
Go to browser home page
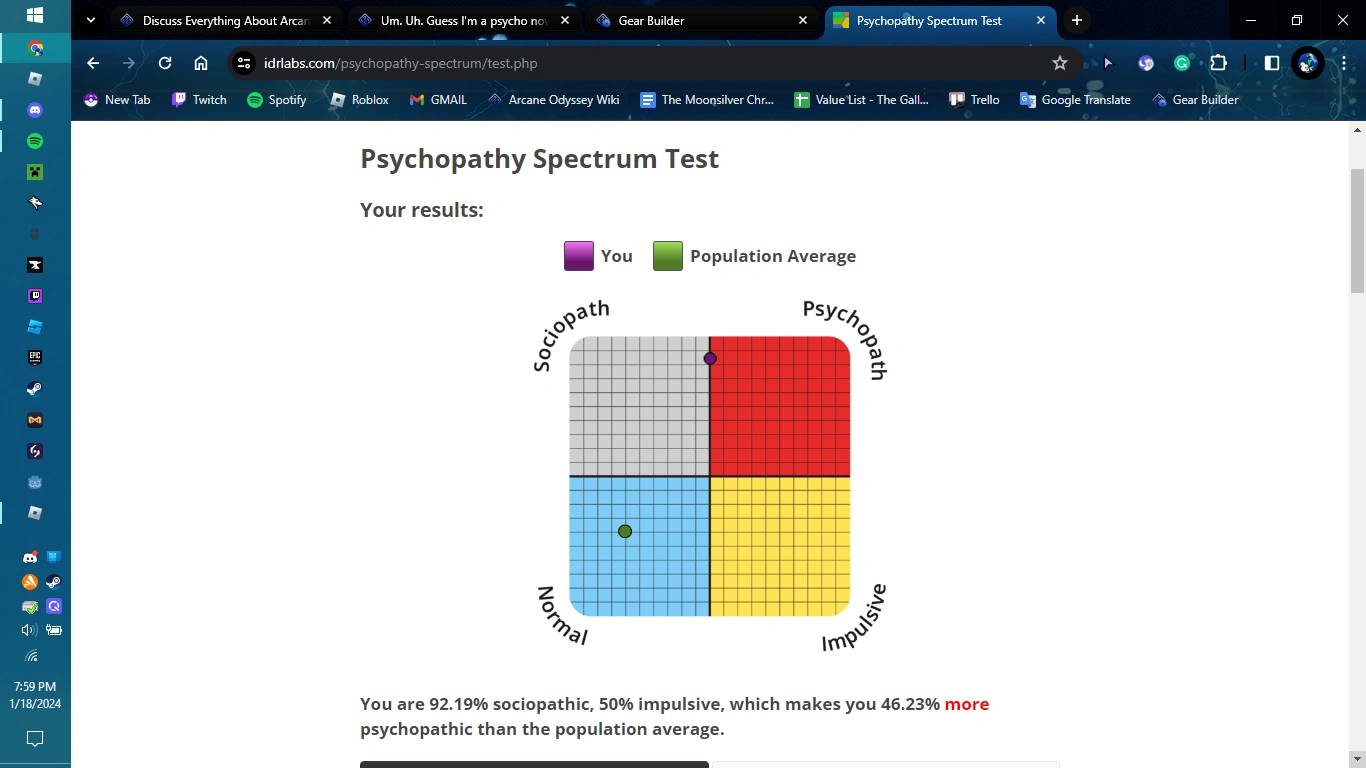point(201,63)
